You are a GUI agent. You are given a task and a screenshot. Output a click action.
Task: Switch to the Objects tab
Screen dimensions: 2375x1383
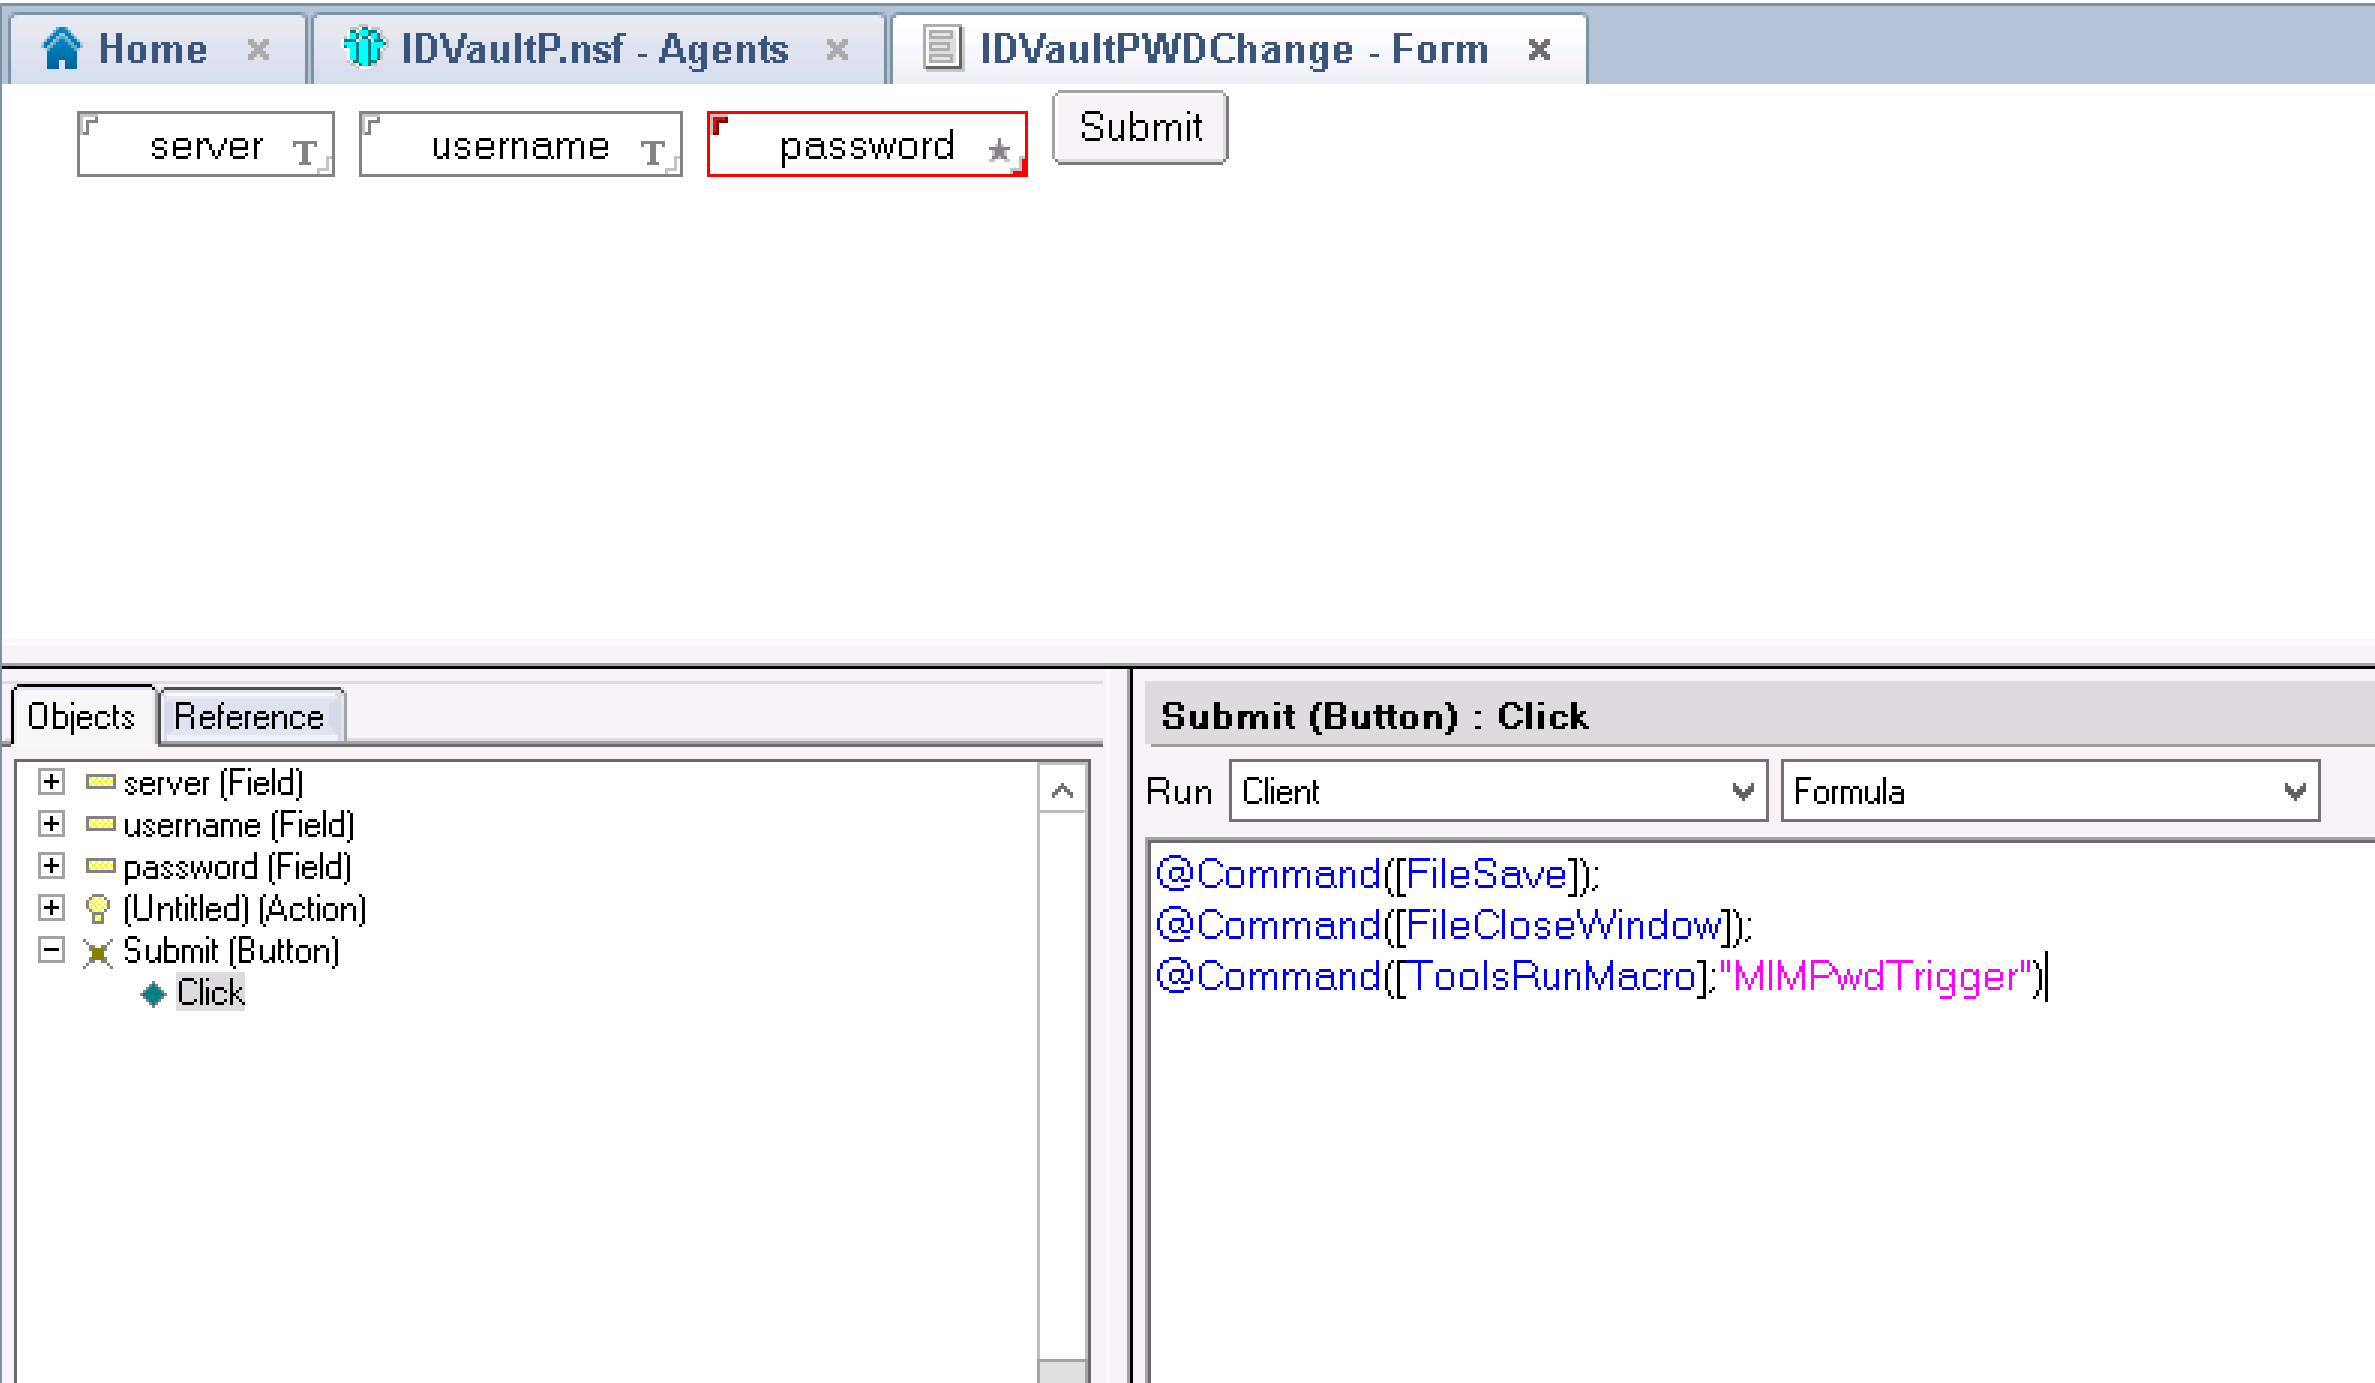click(x=81, y=716)
